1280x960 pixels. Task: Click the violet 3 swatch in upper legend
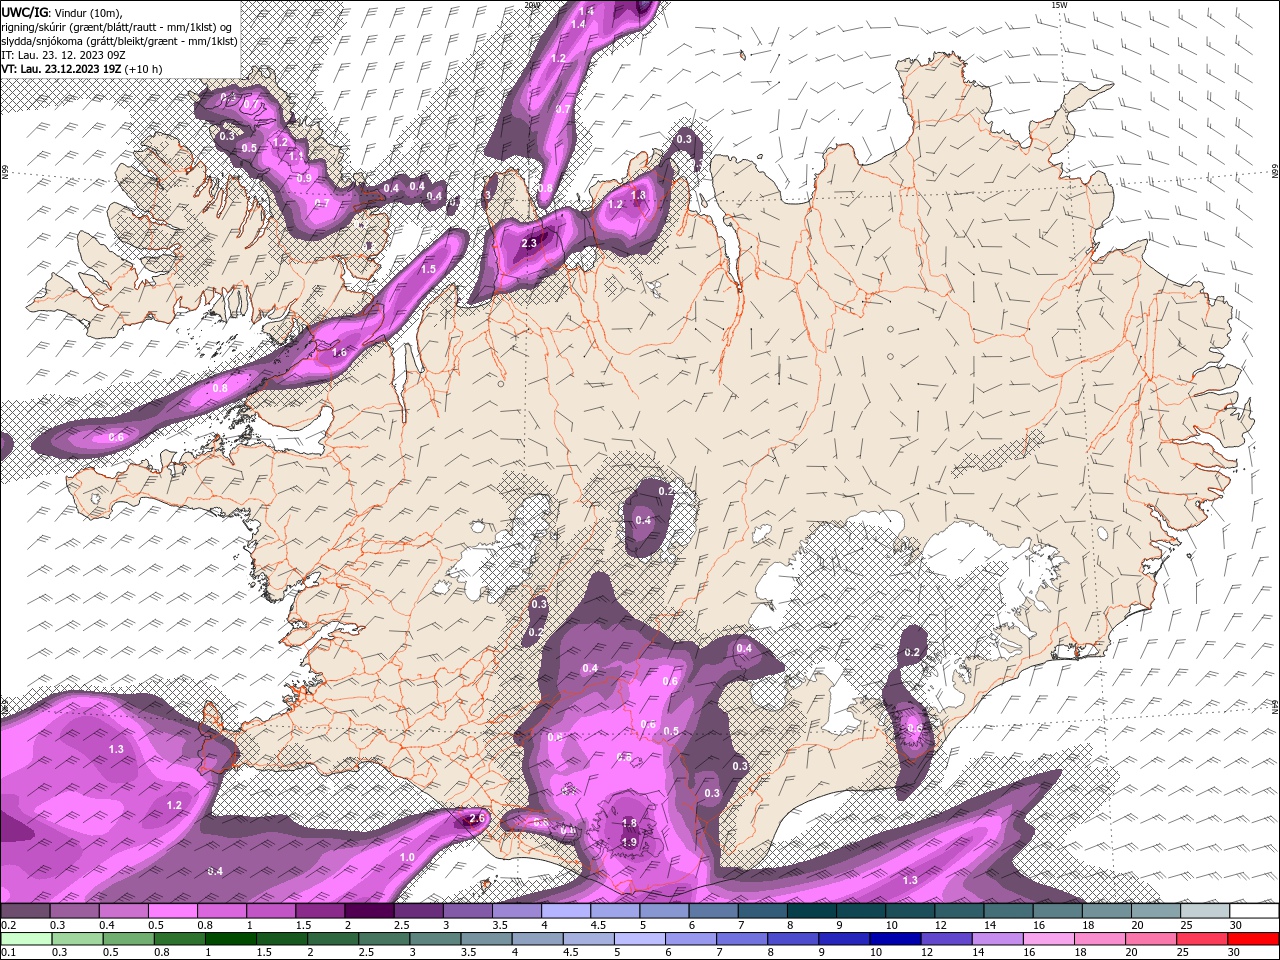coord(468,911)
